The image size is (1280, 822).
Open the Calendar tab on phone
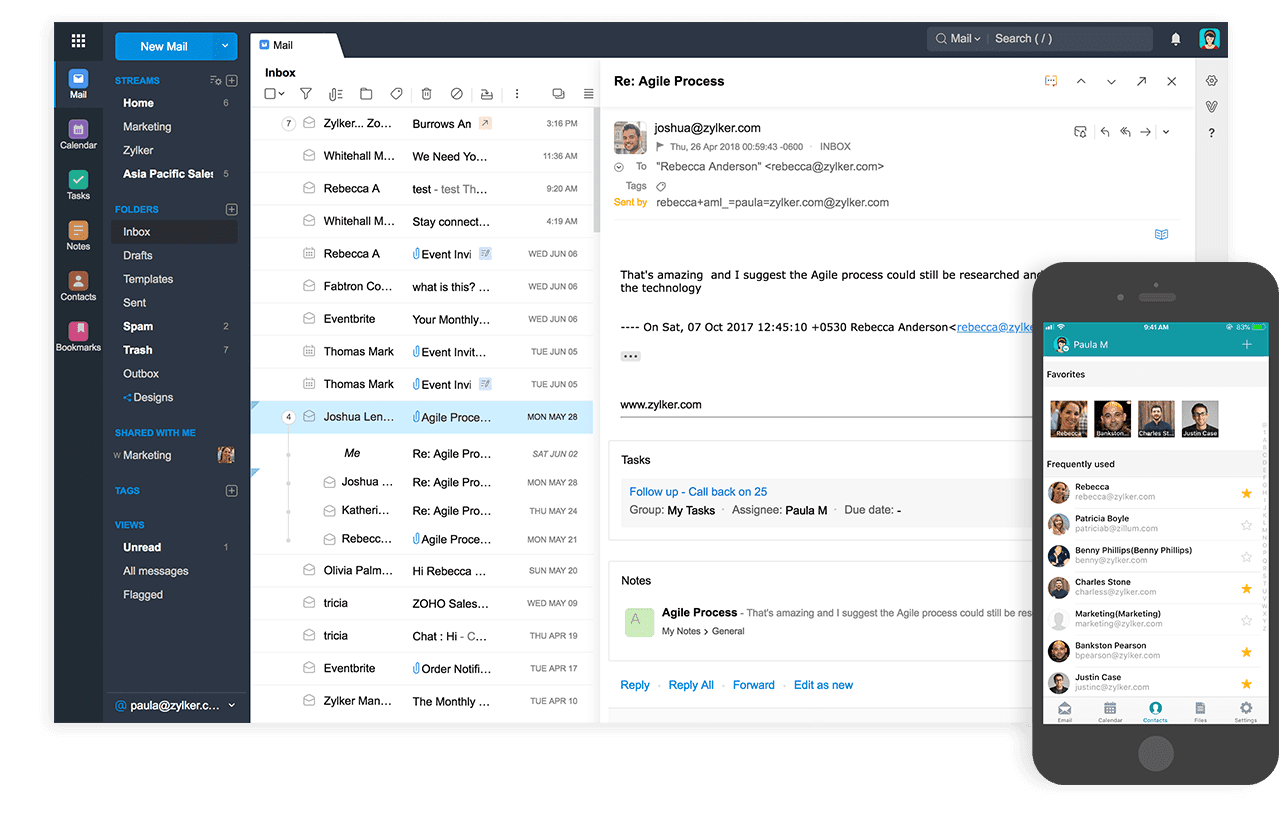tap(1110, 712)
